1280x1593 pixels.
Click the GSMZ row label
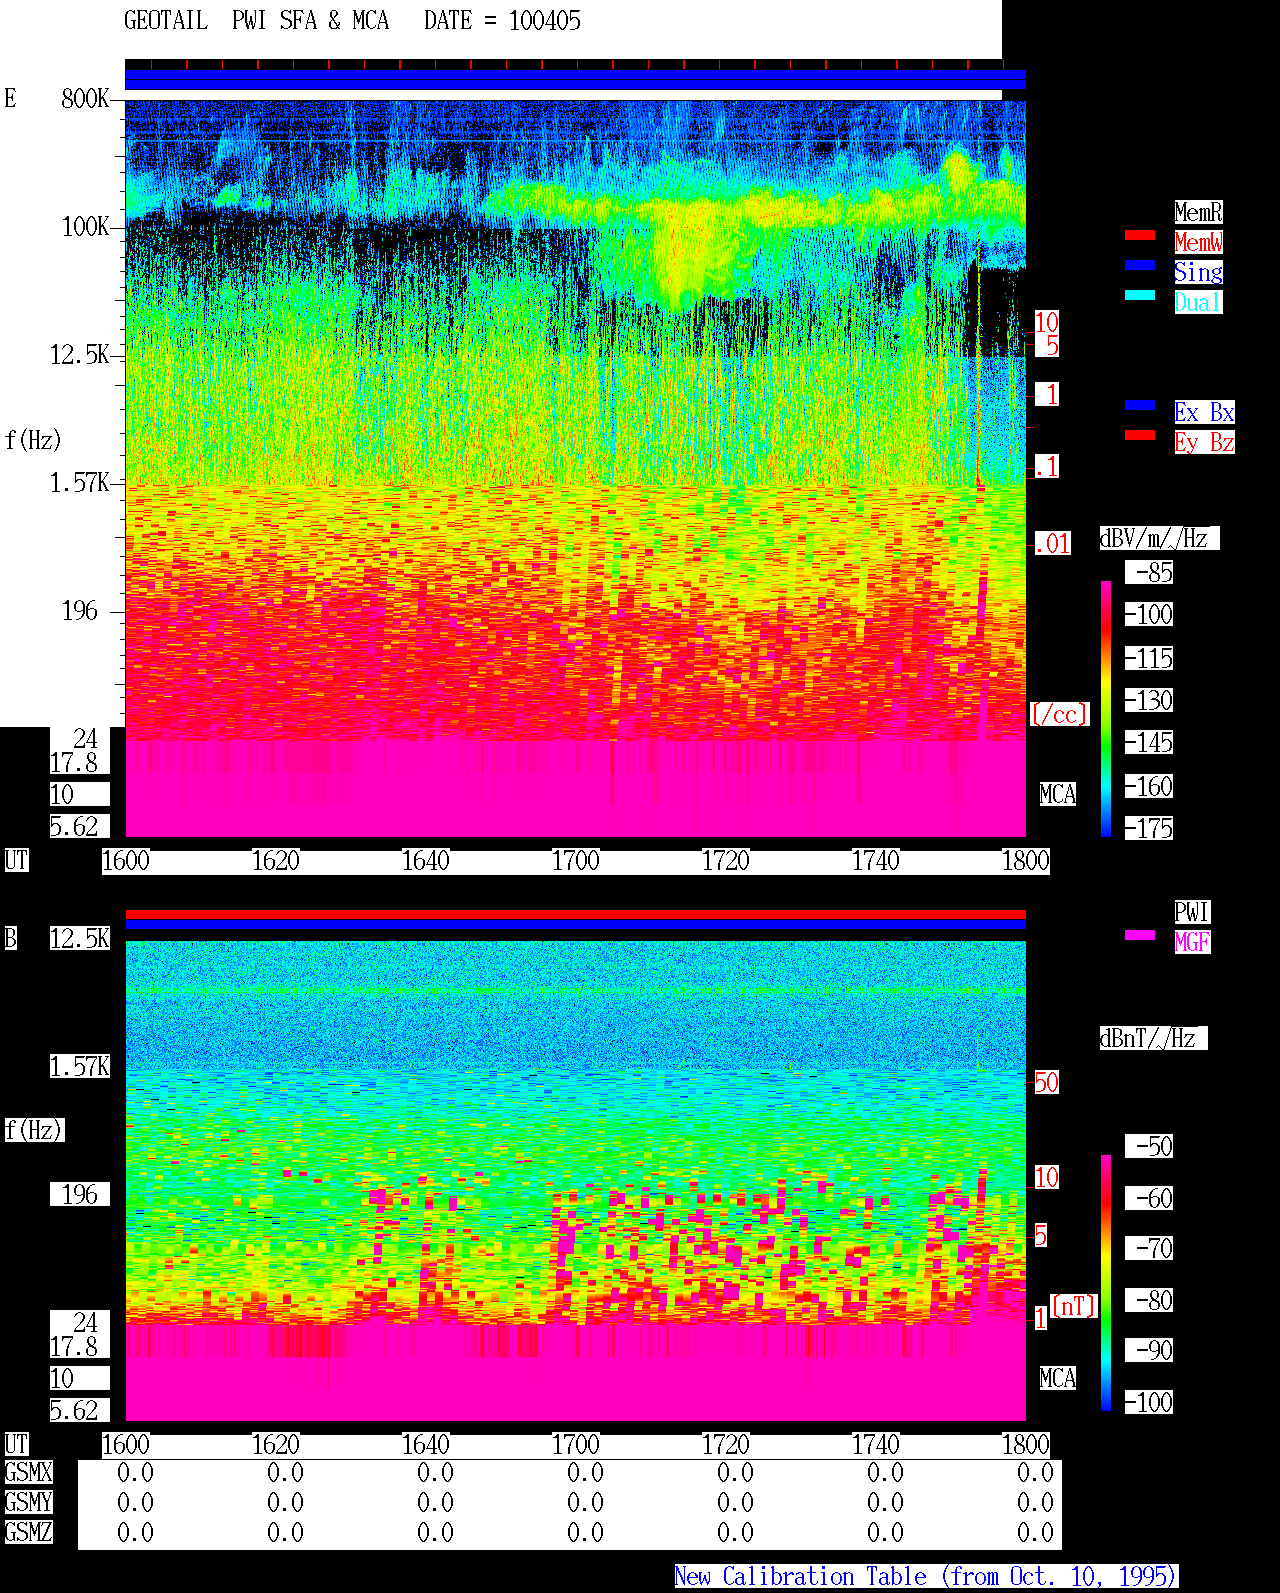tap(28, 1532)
